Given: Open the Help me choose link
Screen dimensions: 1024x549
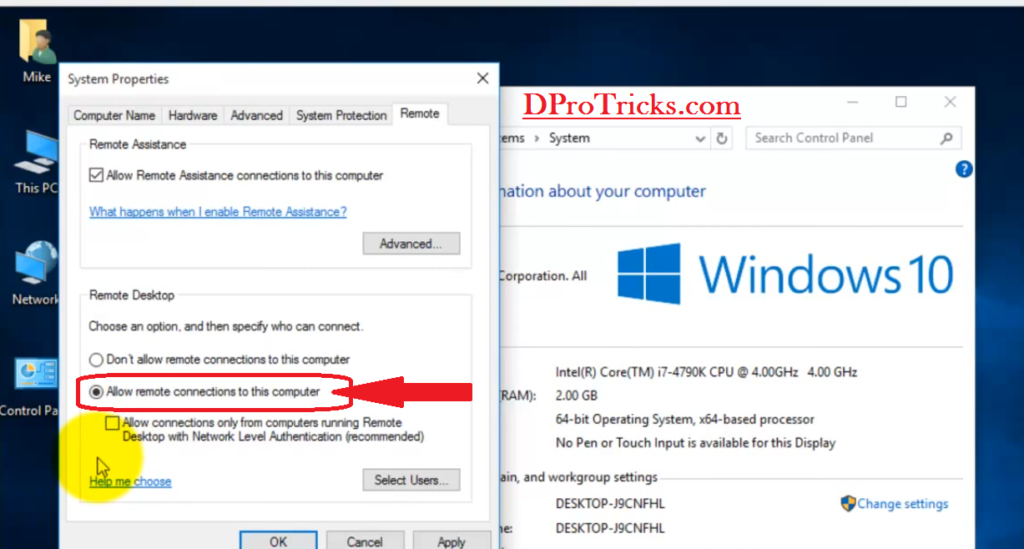Looking at the screenshot, I should pyautogui.click(x=131, y=482).
